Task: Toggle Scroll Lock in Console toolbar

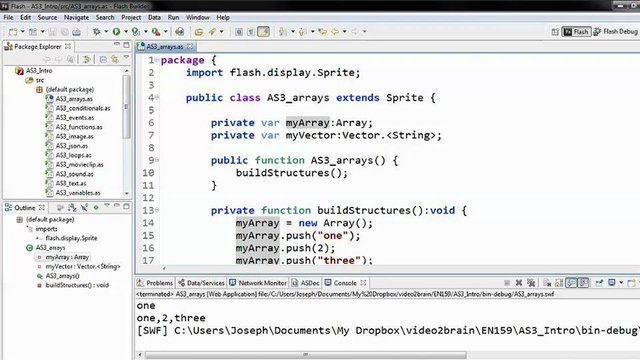Action: click(x=559, y=282)
